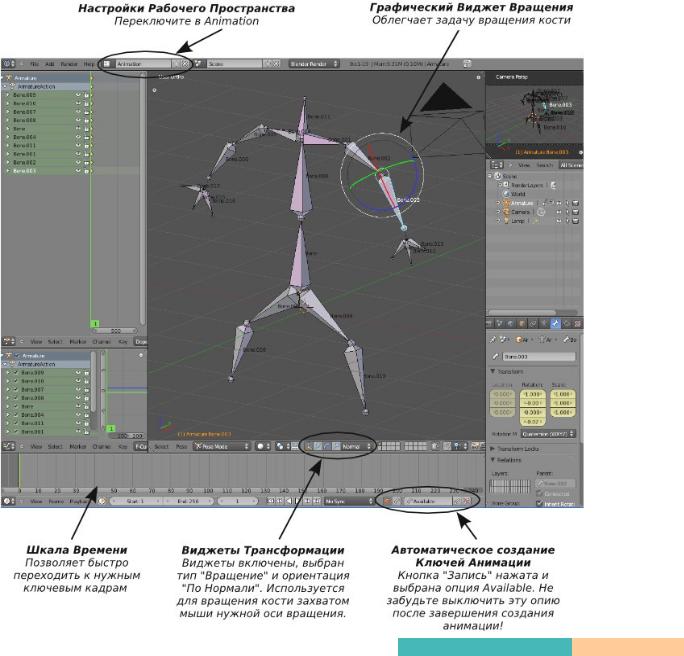Play the animation in reverse
This screenshot has width=684, height=656.
[x=289, y=501]
